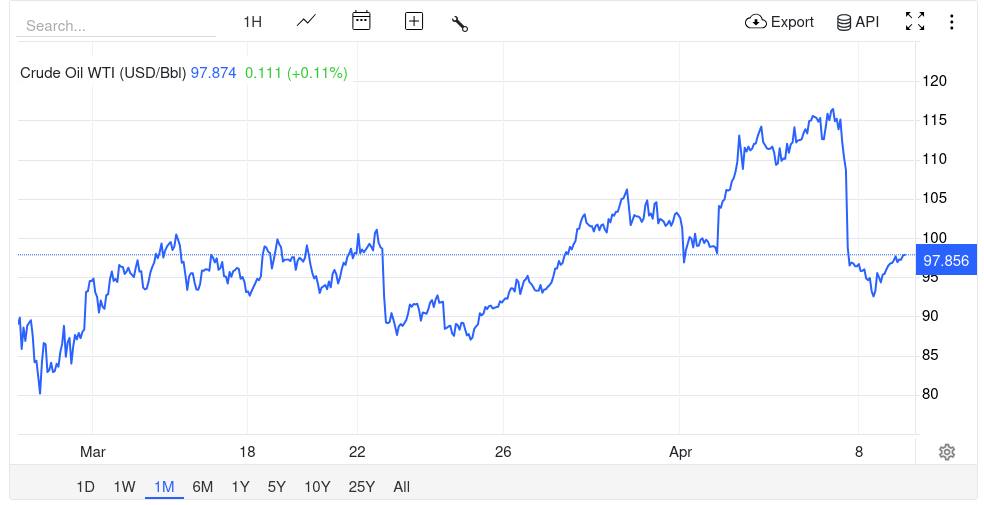Click the 18 date axis label
The width and height of the screenshot is (984, 505).
point(247,452)
